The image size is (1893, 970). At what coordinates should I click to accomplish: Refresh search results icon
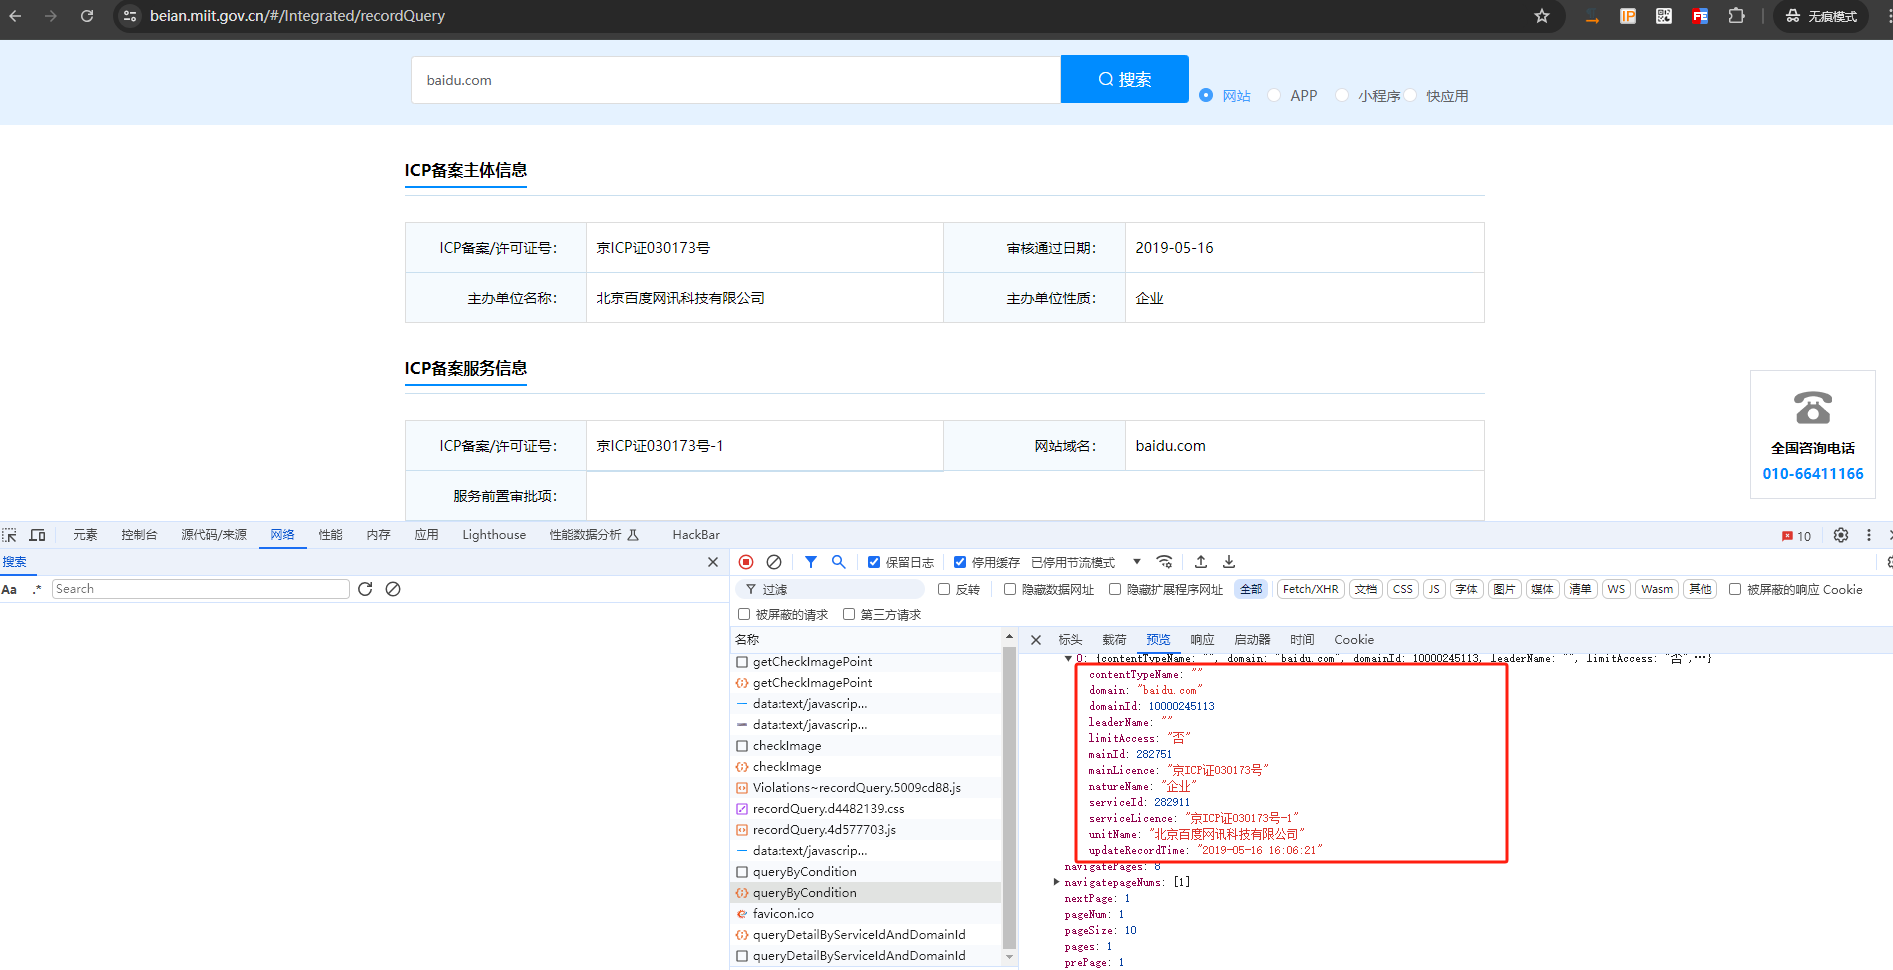click(x=365, y=589)
